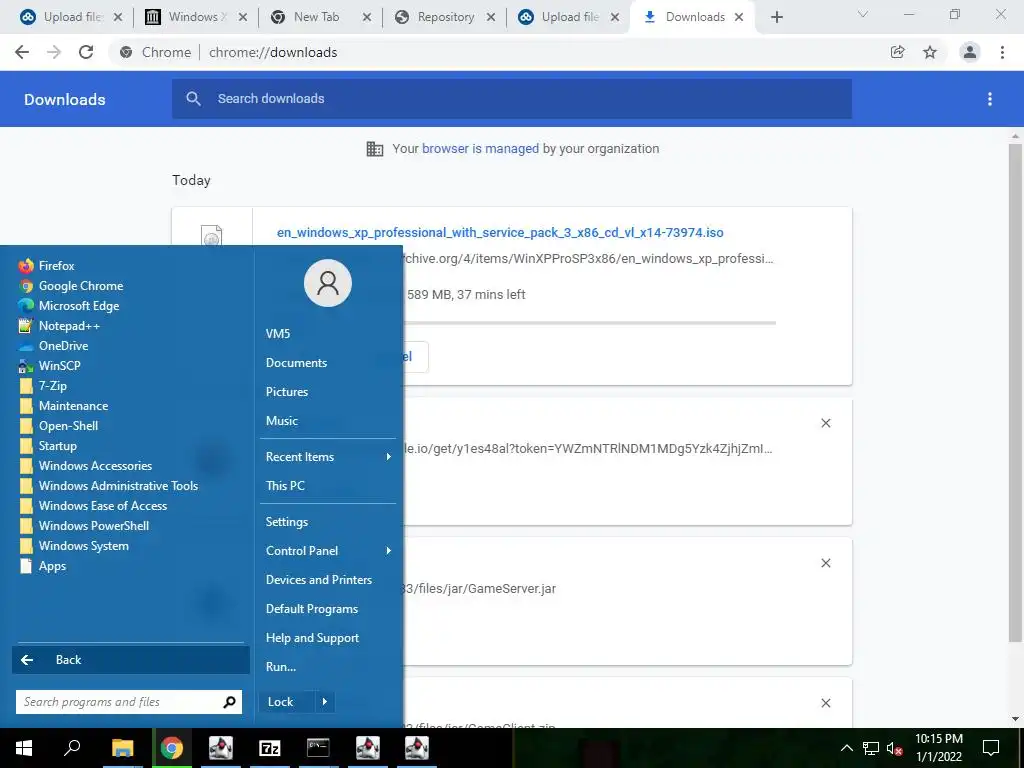
Task: Open Documents from the start menu
Action: 296,362
